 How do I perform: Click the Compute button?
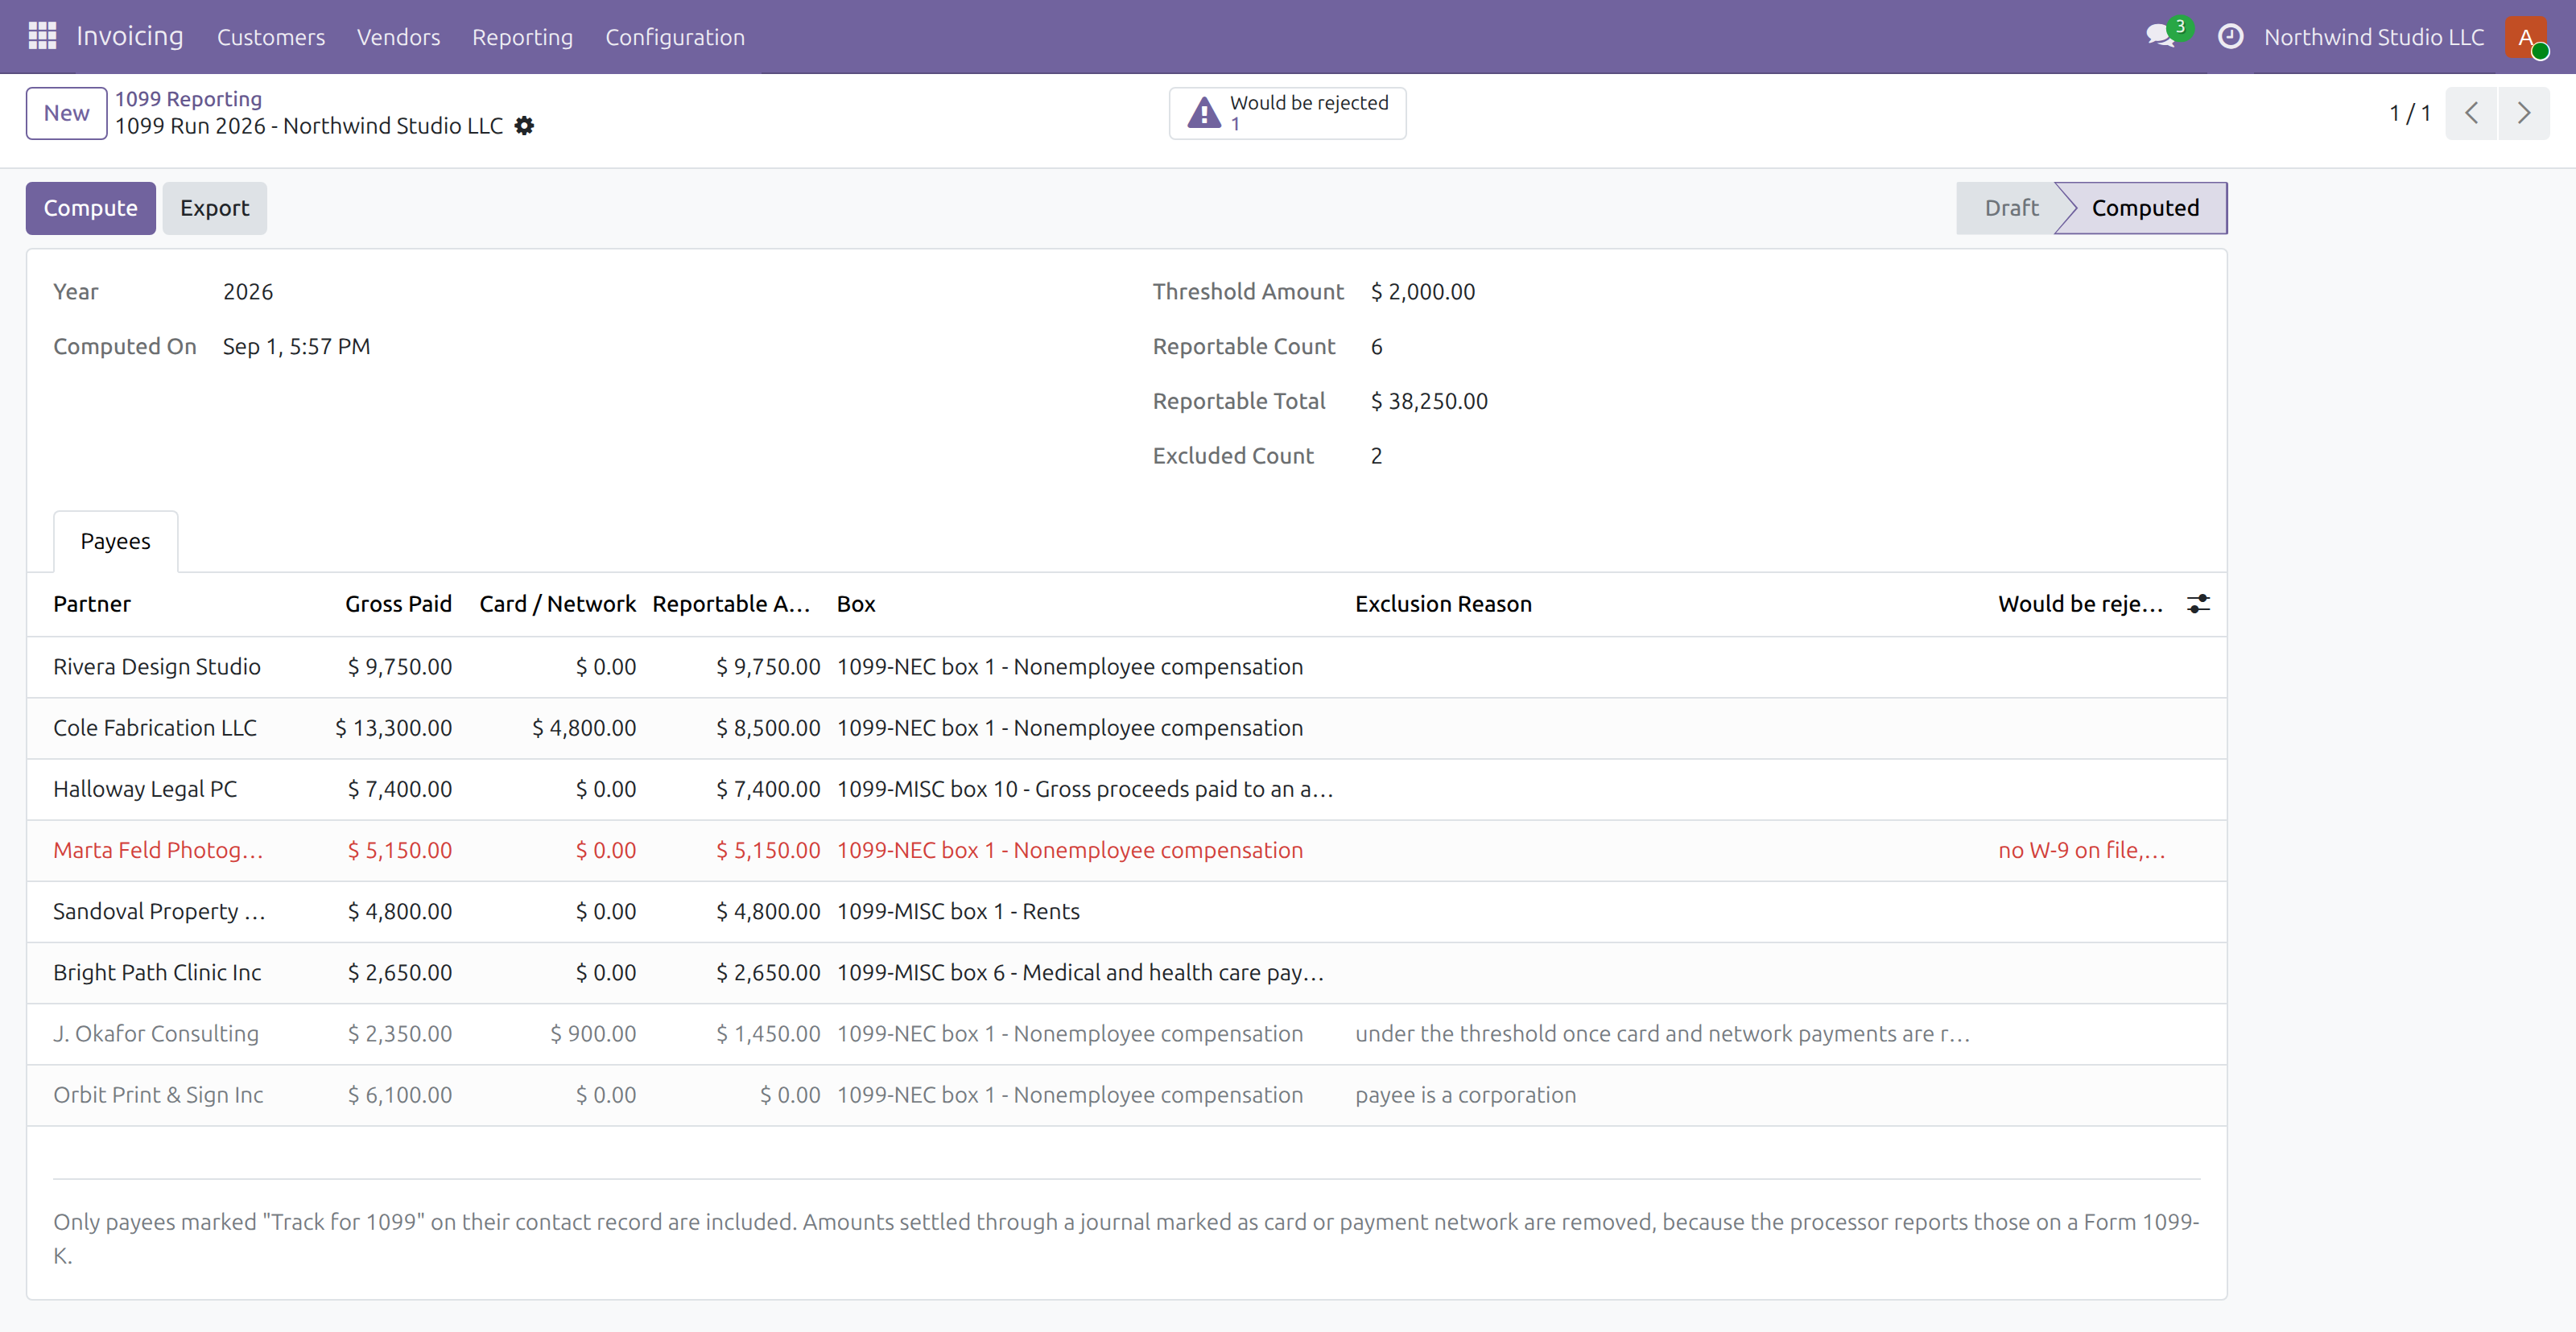pyautogui.click(x=90, y=208)
